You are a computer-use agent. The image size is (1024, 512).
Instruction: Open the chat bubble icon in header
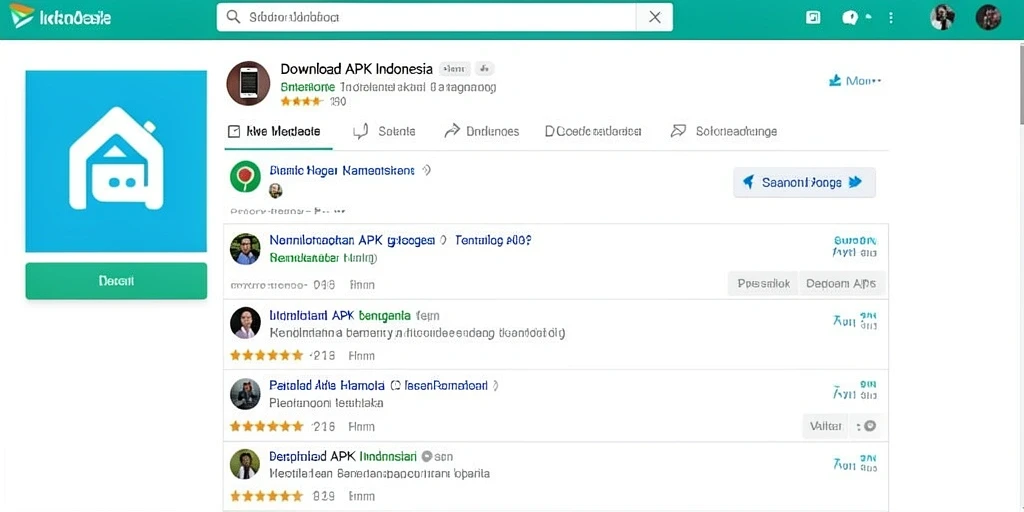tap(850, 18)
